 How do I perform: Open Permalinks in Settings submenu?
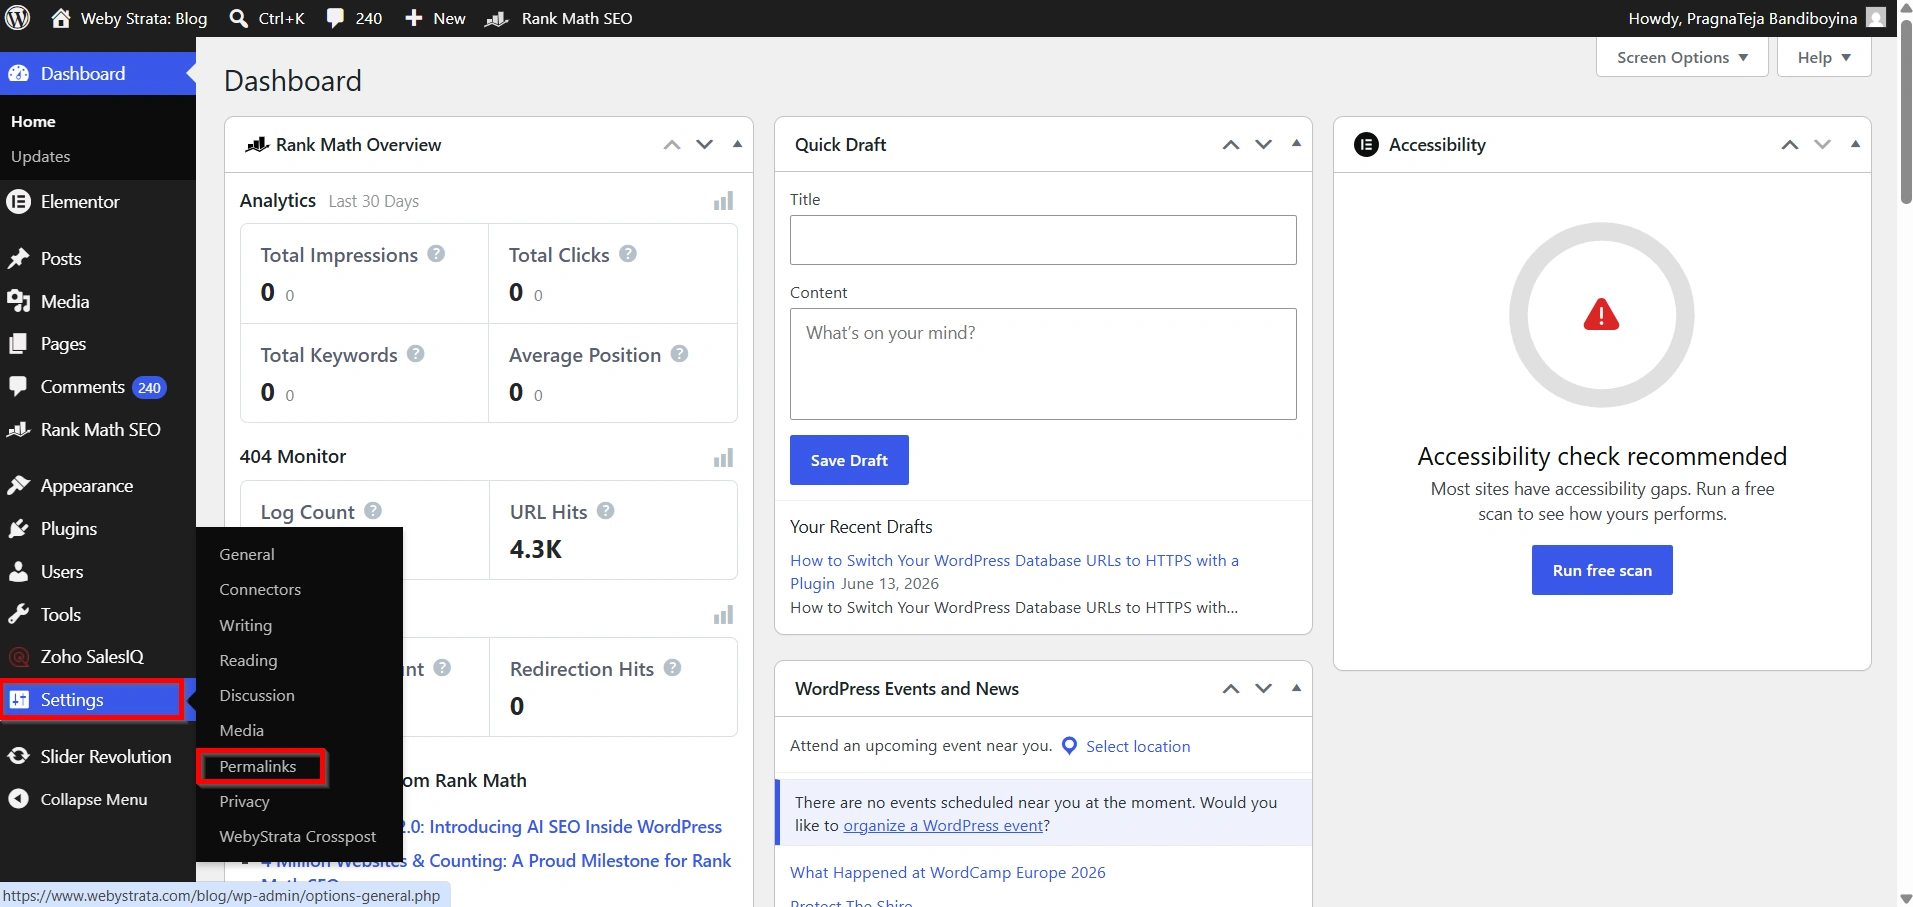tap(258, 766)
